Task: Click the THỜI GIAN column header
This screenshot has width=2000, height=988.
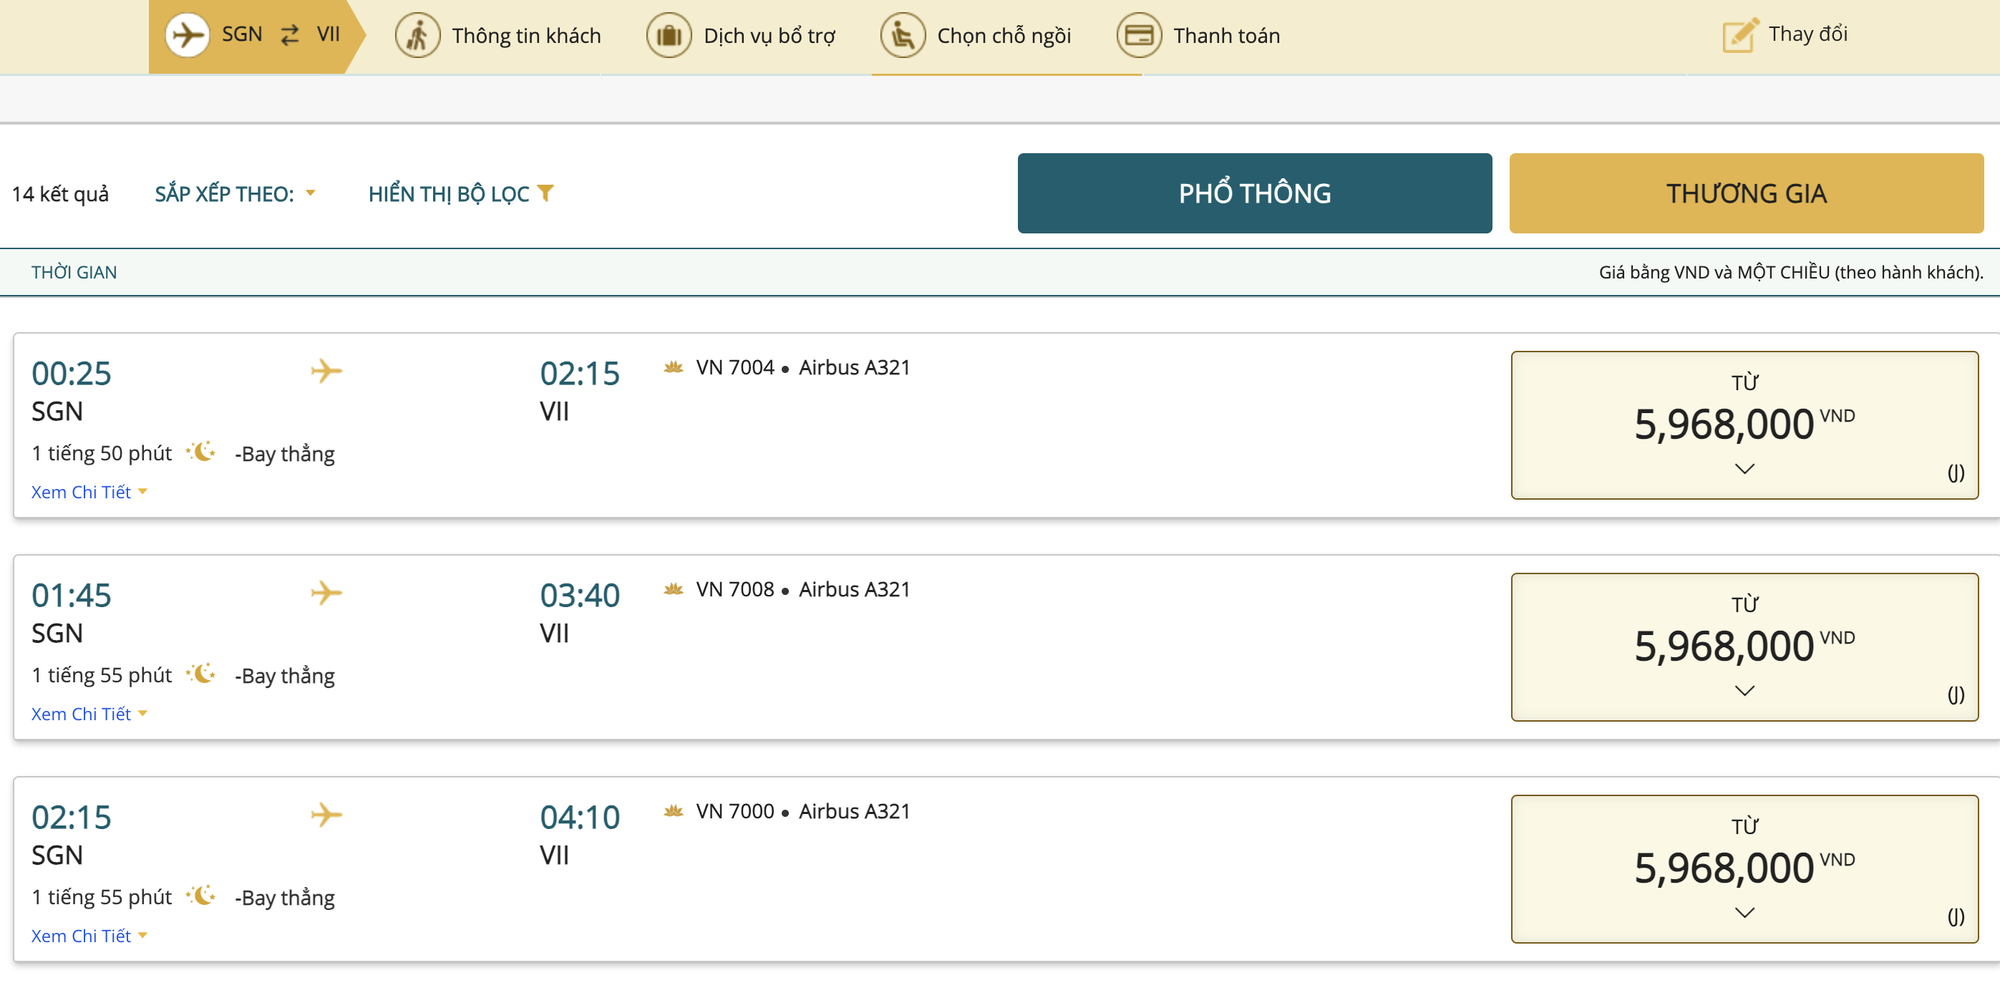Action: pos(74,272)
